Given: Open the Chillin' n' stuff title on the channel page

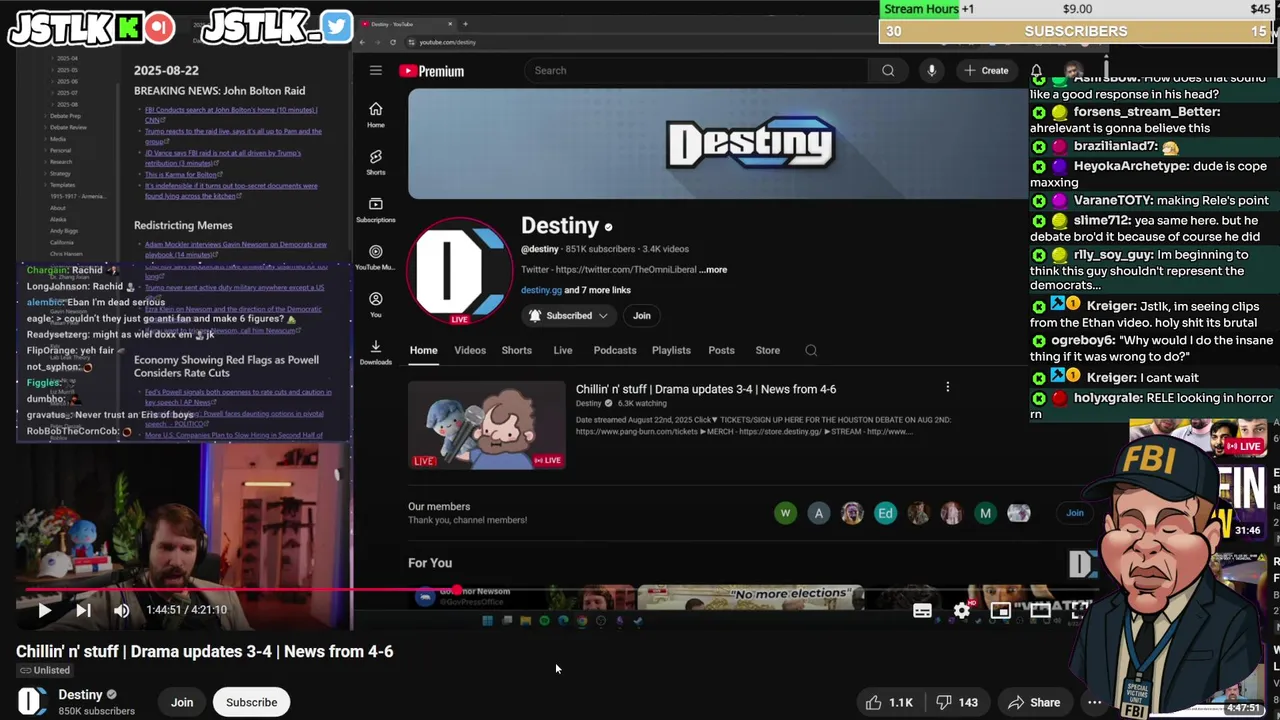Looking at the screenshot, I should point(706,389).
